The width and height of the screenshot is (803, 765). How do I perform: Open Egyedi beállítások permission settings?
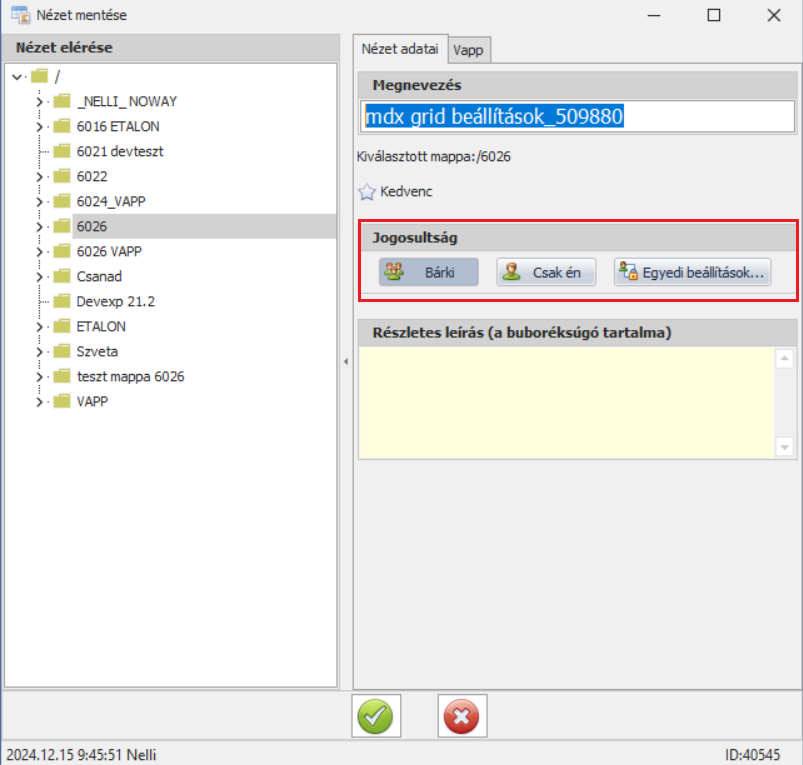click(692, 272)
